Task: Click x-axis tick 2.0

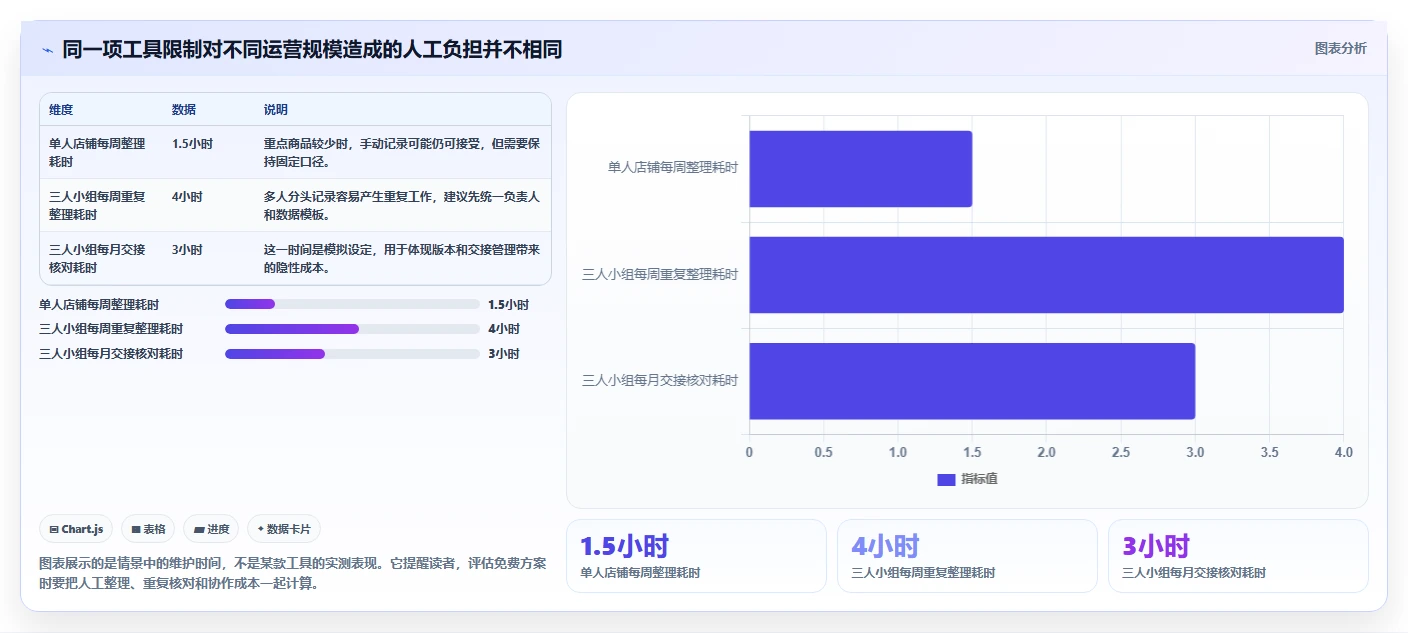Action: pos(1046,452)
